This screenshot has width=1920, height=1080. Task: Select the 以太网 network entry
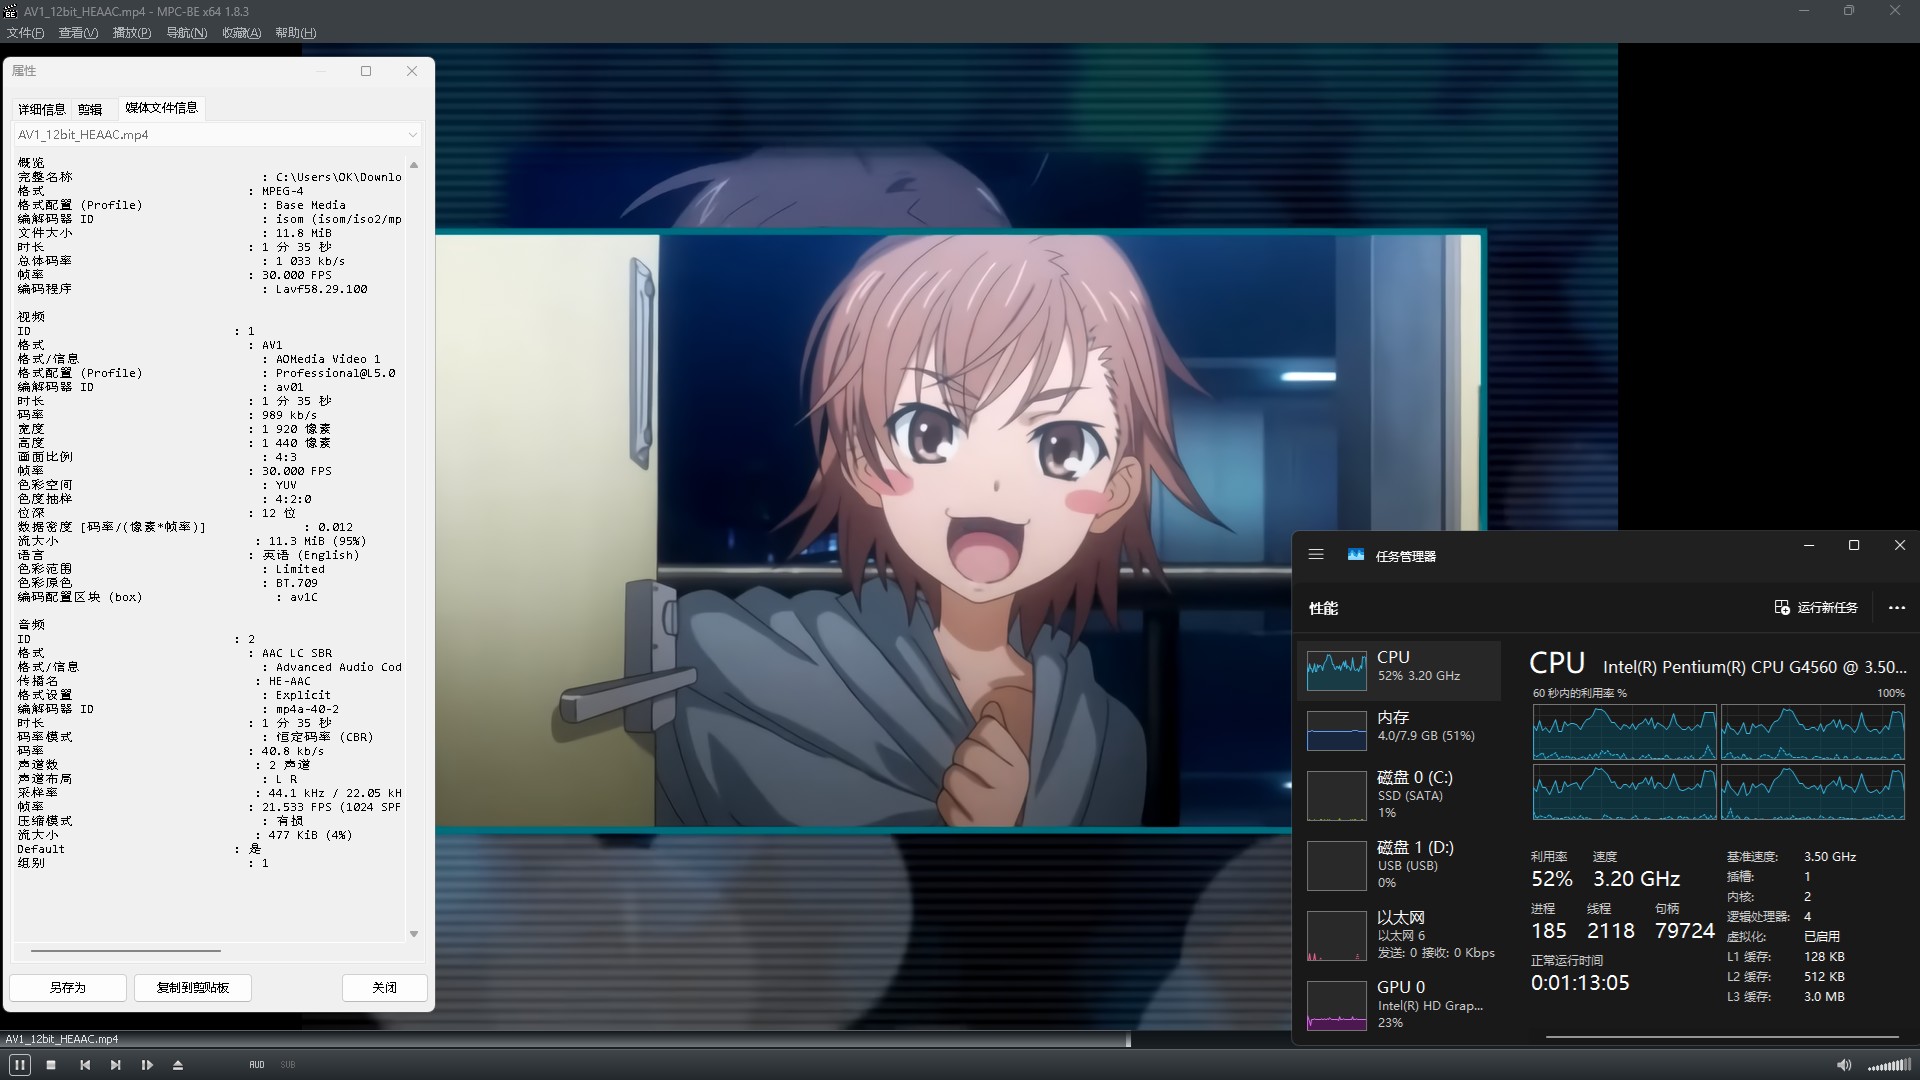tap(1399, 935)
